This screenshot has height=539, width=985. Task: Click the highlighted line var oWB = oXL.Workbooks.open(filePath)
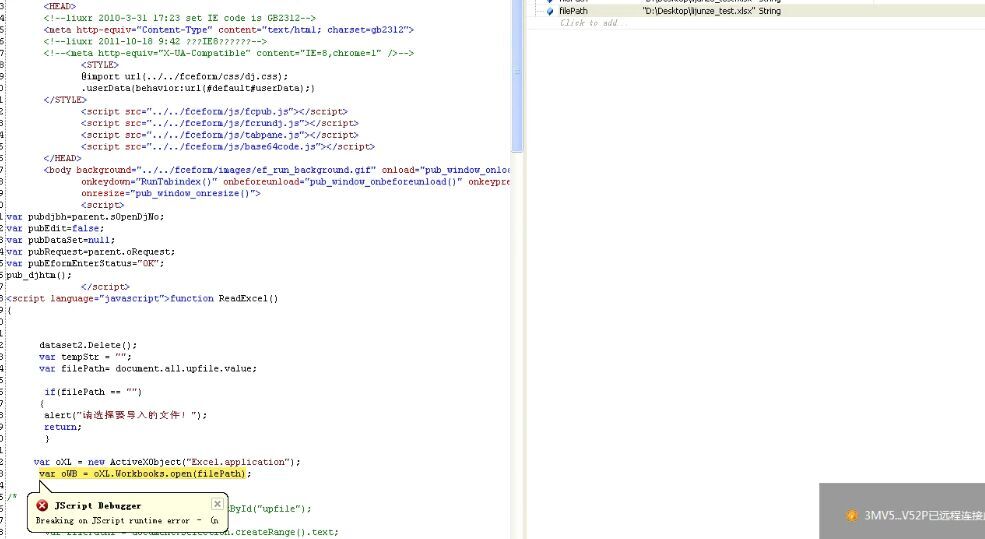145,474
